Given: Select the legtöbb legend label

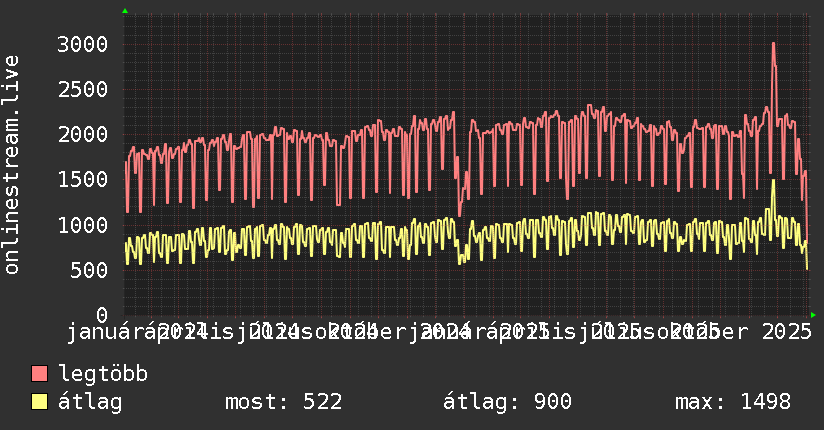Looking at the screenshot, I should click(103, 374).
